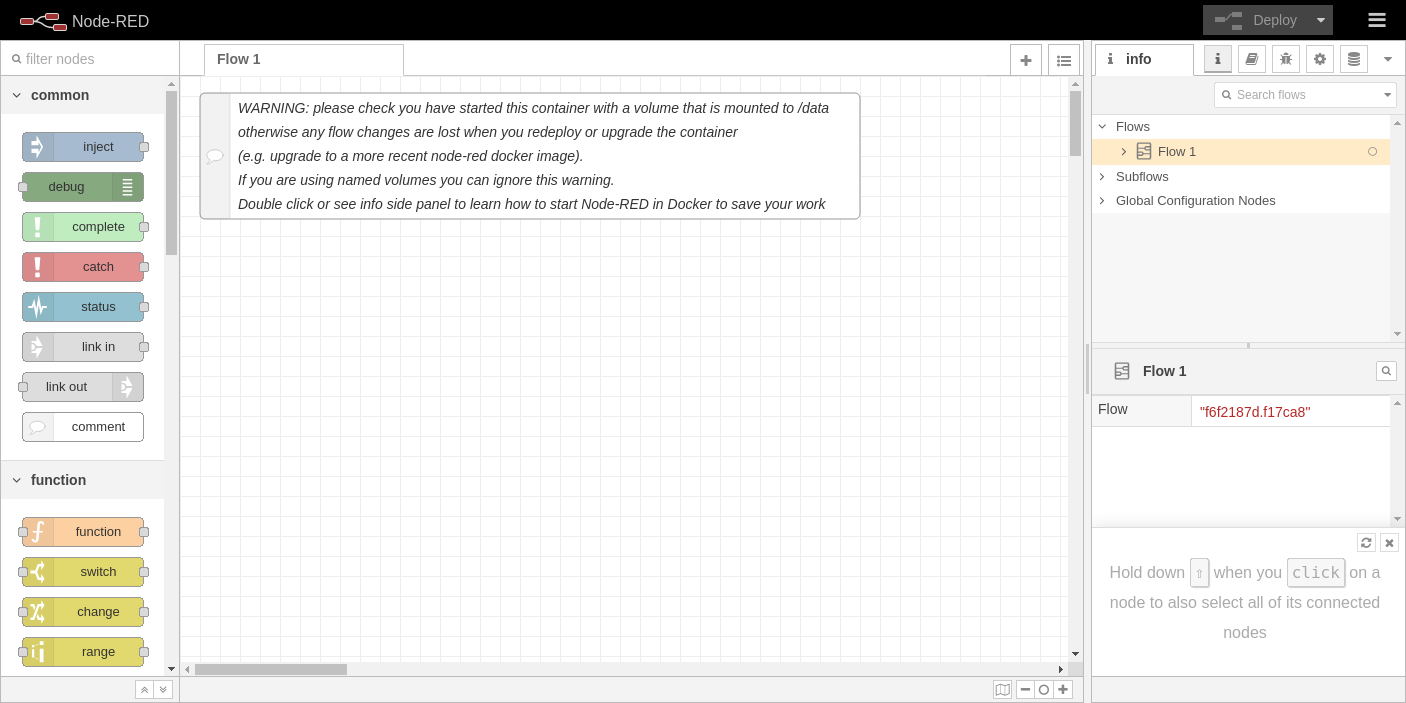Screen dimensions: 1406x703
Task: Collapse all palette categories
Action: (145, 690)
